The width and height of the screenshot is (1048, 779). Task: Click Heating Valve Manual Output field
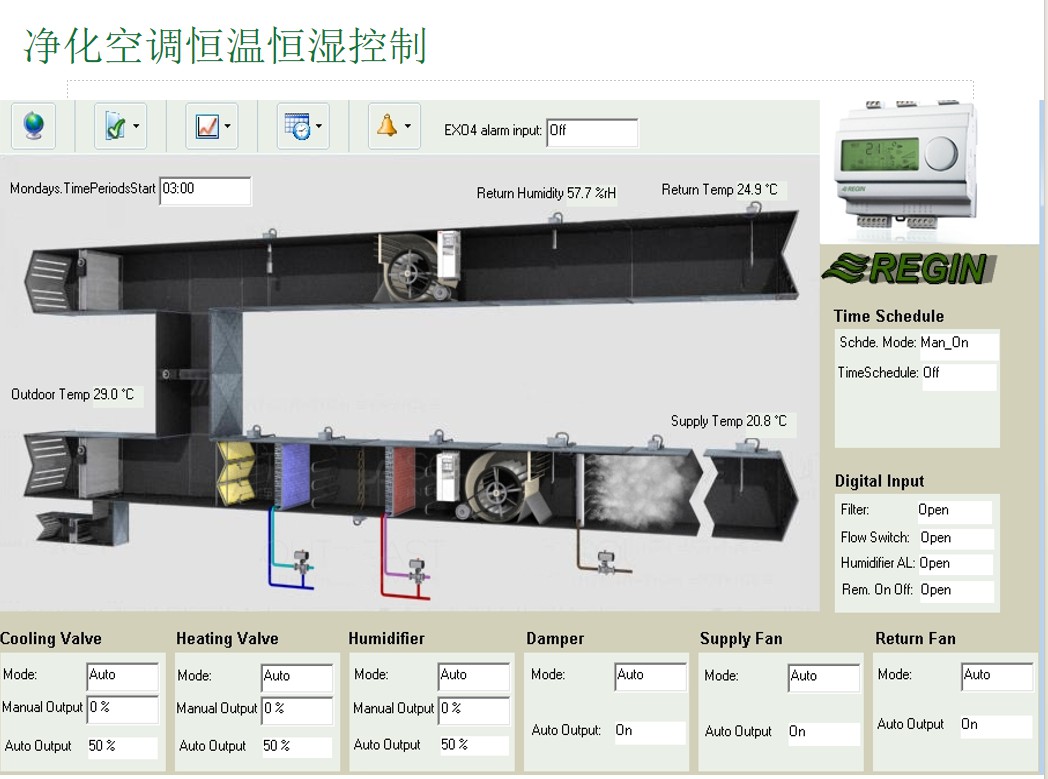297,709
